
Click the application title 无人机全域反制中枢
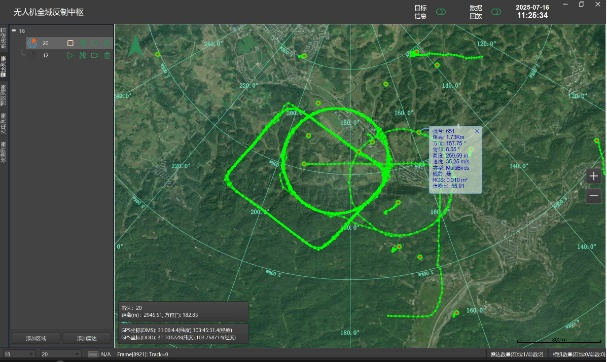click(48, 12)
